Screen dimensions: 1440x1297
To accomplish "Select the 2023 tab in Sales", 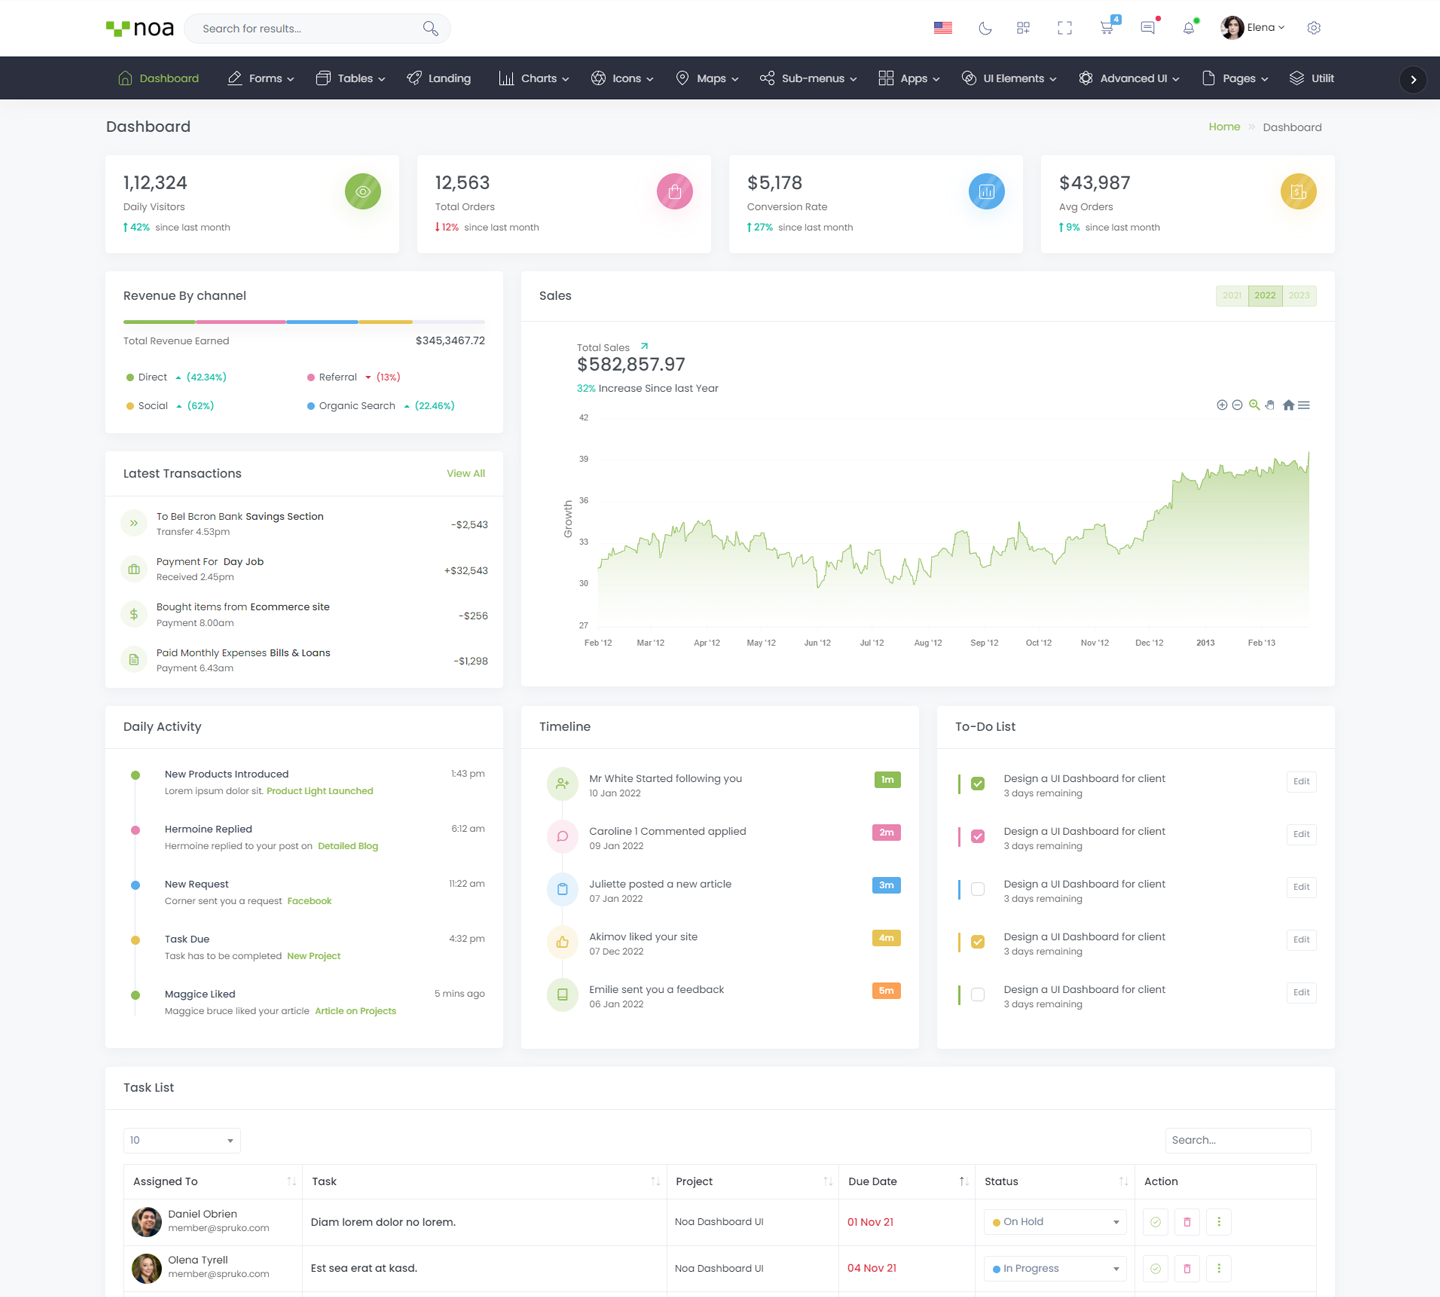I will [x=1299, y=296].
